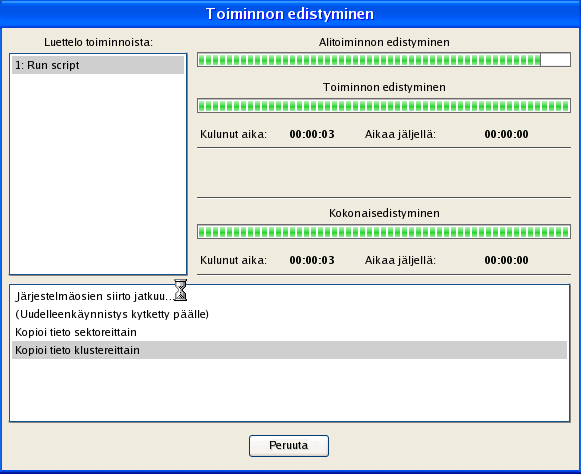Select log line 'Järjestelmäosien siirto jatkuu'
The image size is (581, 474).
click(x=289, y=296)
